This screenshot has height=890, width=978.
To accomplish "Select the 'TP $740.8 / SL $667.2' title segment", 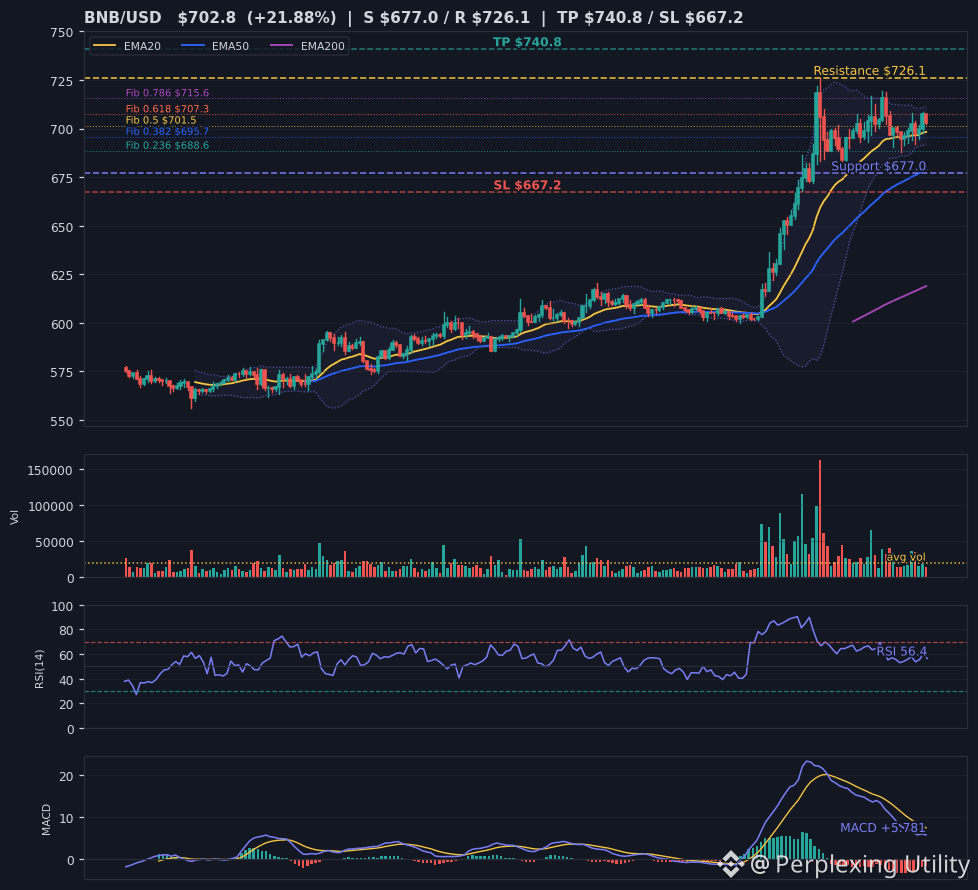I will 650,17.
